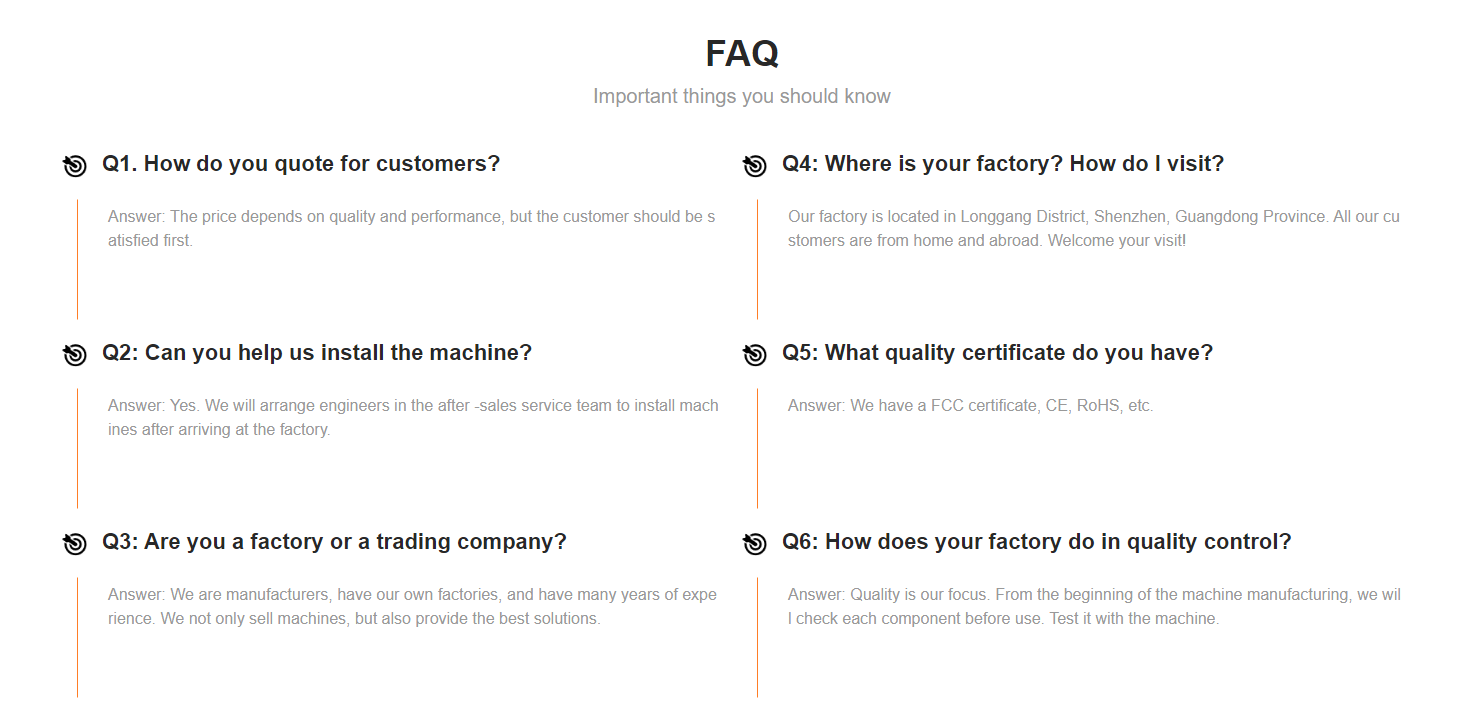The height and width of the screenshot is (718, 1478).
Task: Click the target icon beside Q3
Action: (74, 544)
